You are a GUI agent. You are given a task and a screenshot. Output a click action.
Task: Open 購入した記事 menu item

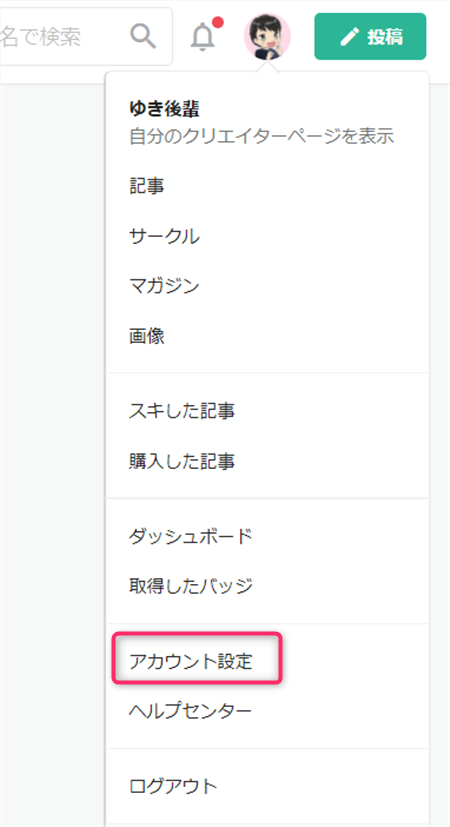click(x=181, y=461)
